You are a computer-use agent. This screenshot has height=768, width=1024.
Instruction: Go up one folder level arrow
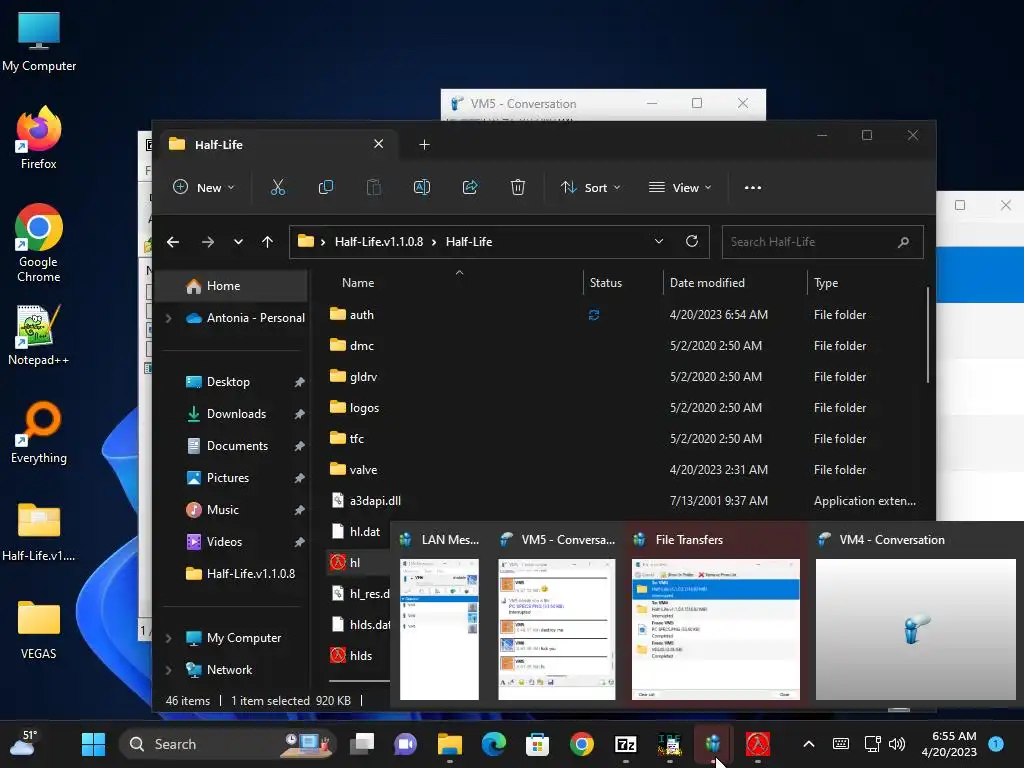(267, 242)
